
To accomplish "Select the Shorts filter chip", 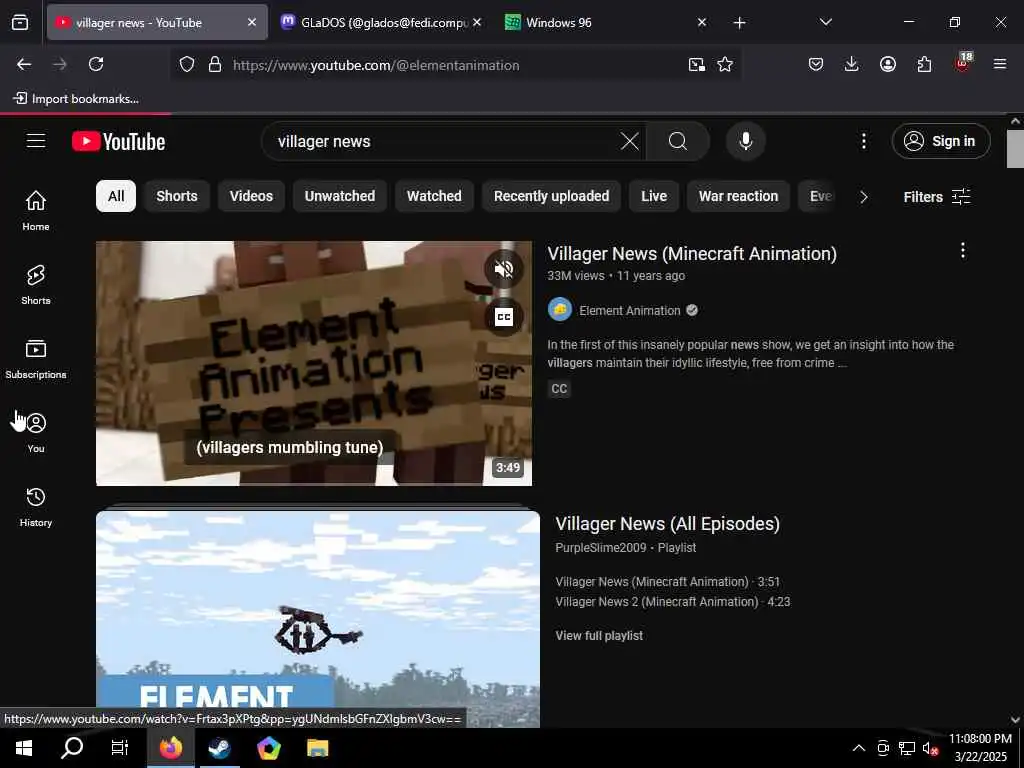I will 177,196.
